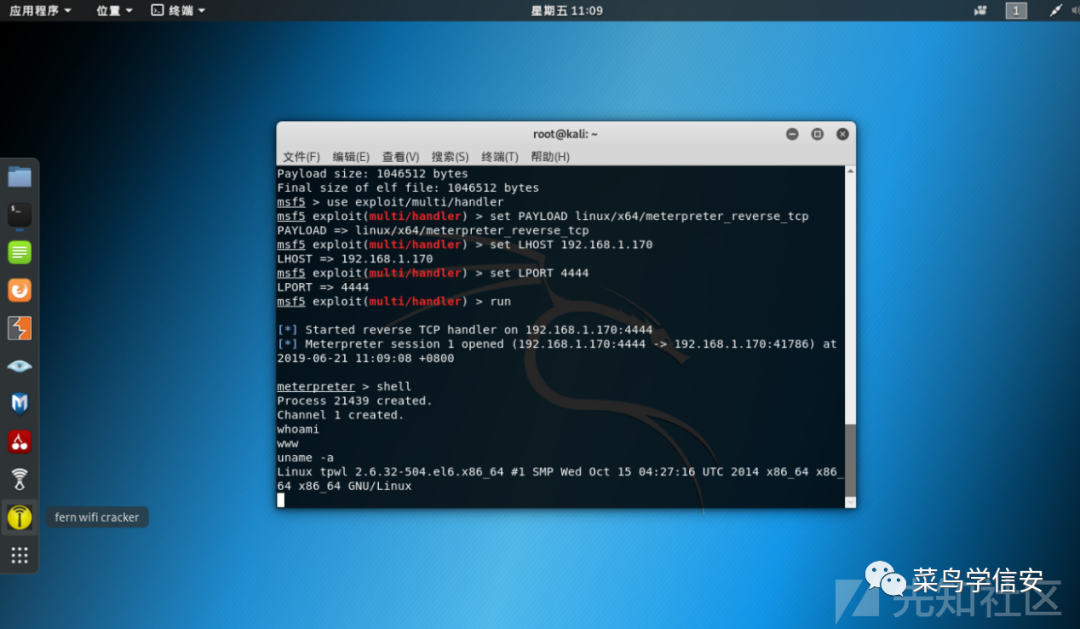Open the green text editor dock icon
The image size is (1080, 629).
click(x=19, y=252)
